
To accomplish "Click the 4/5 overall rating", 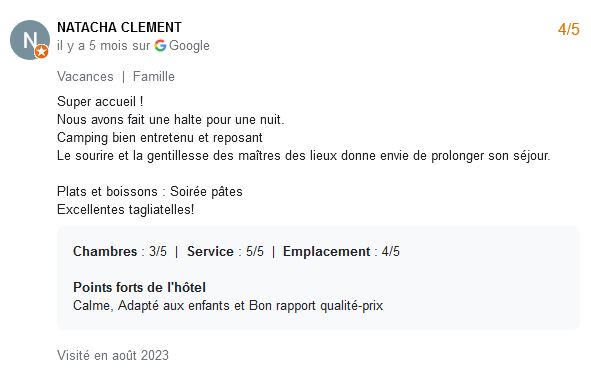I will tap(569, 29).
